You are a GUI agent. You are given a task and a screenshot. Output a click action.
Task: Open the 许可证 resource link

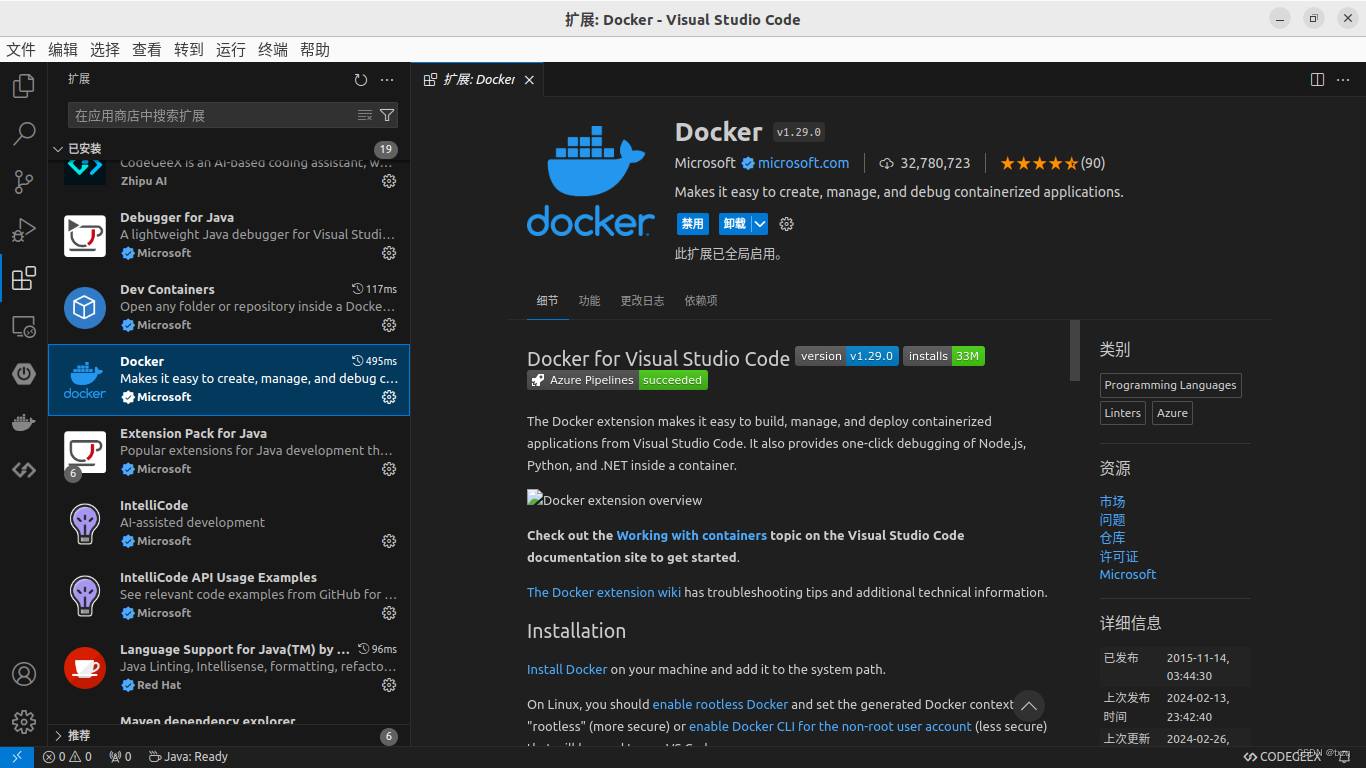pos(1119,556)
